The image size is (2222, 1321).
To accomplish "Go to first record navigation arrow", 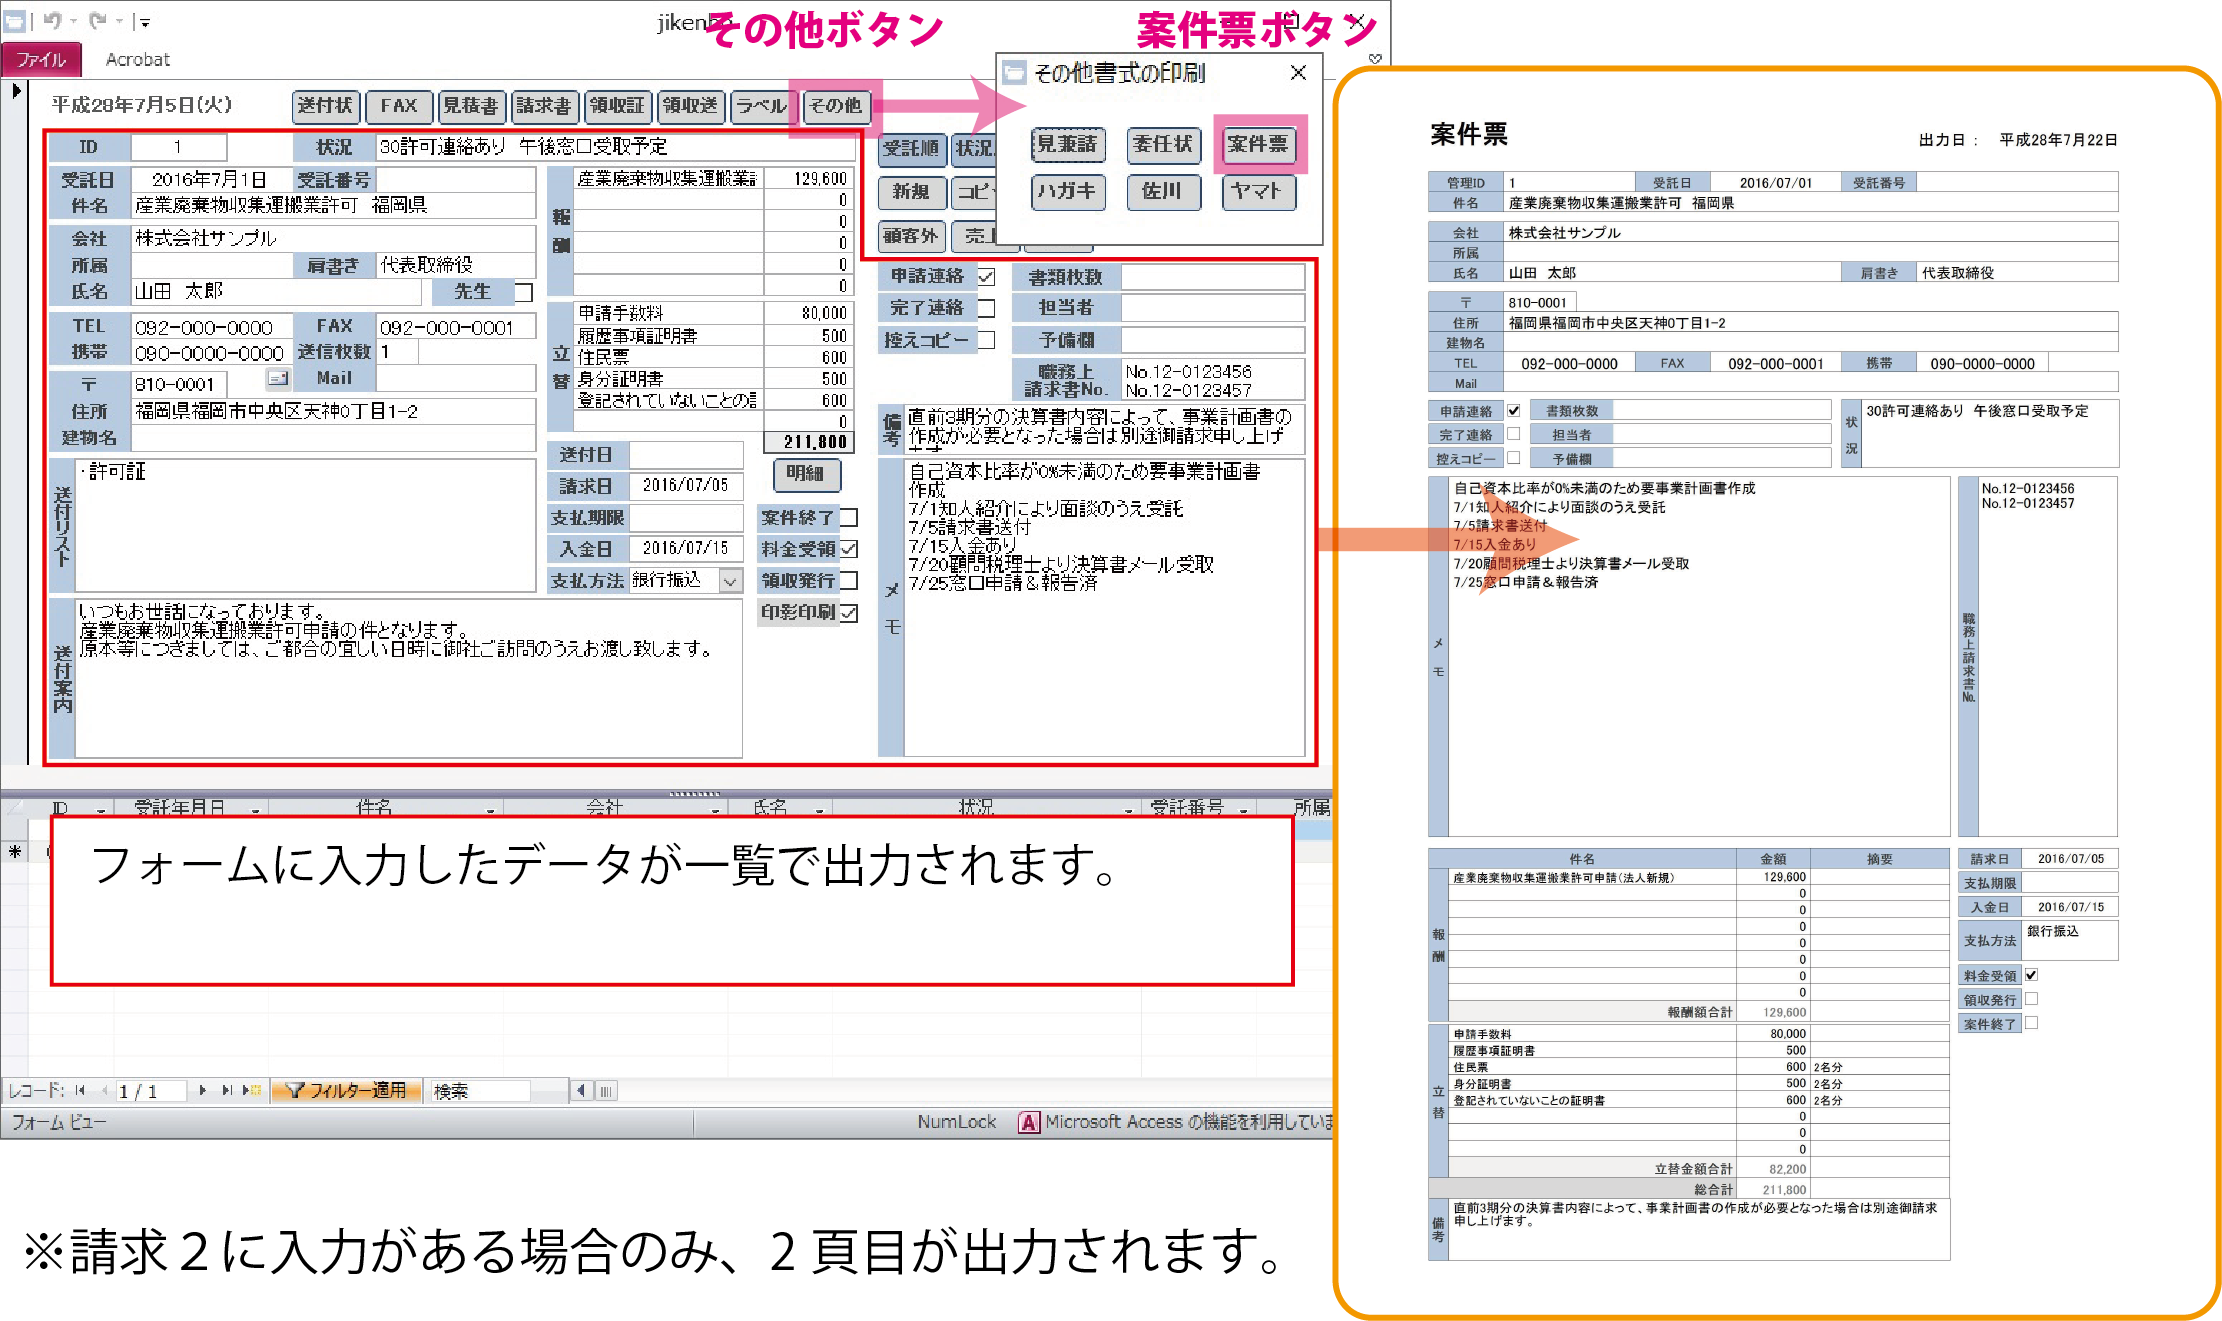I will tap(80, 1091).
